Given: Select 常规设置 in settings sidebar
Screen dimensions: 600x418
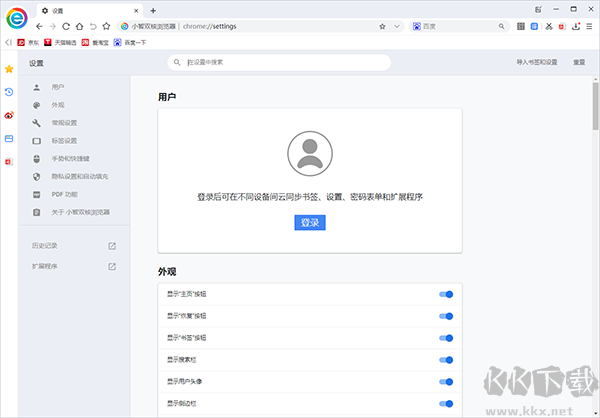Looking at the screenshot, I should click(64, 122).
